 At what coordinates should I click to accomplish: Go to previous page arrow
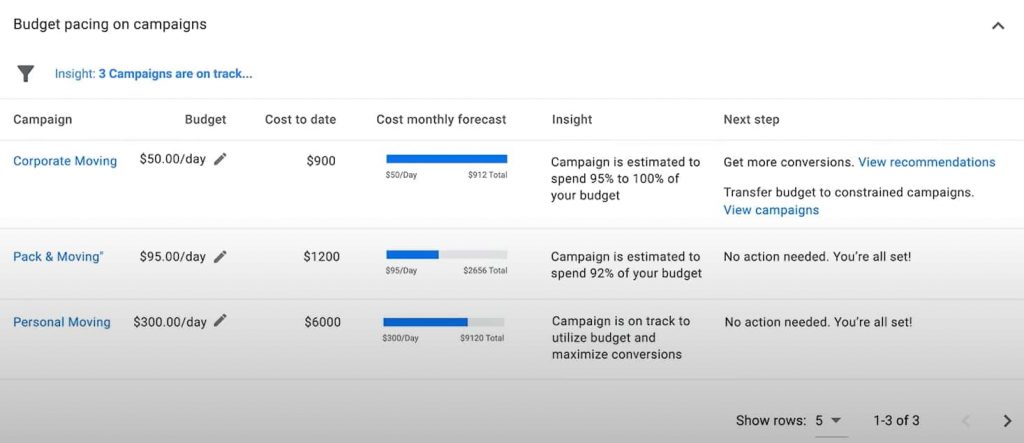967,421
